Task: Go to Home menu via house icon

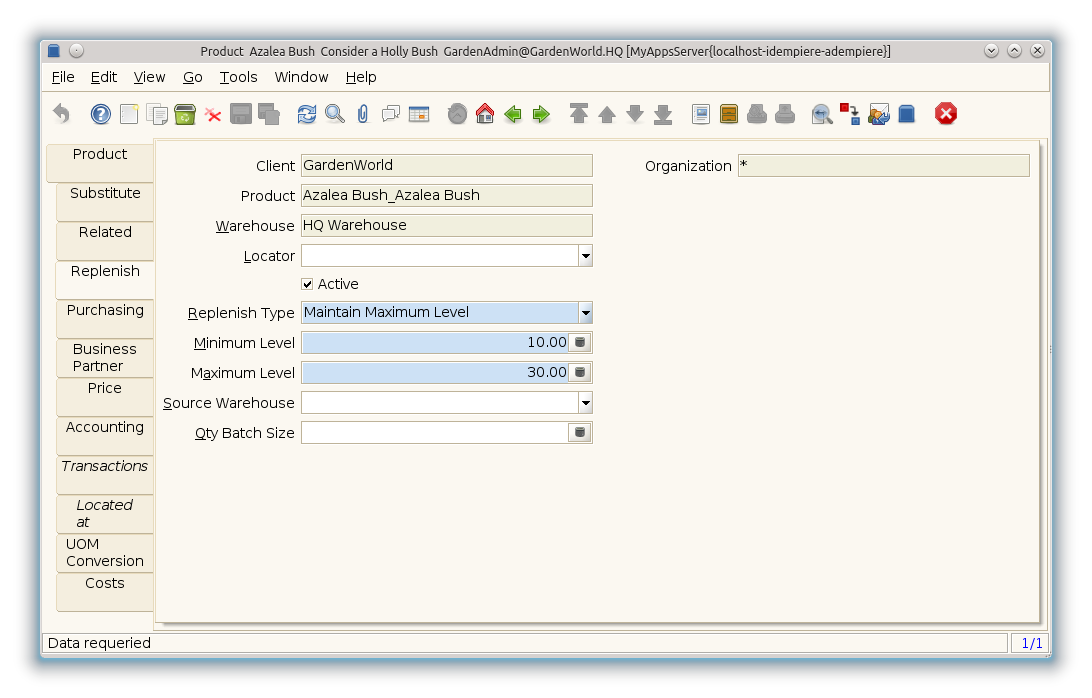Action: [x=485, y=114]
